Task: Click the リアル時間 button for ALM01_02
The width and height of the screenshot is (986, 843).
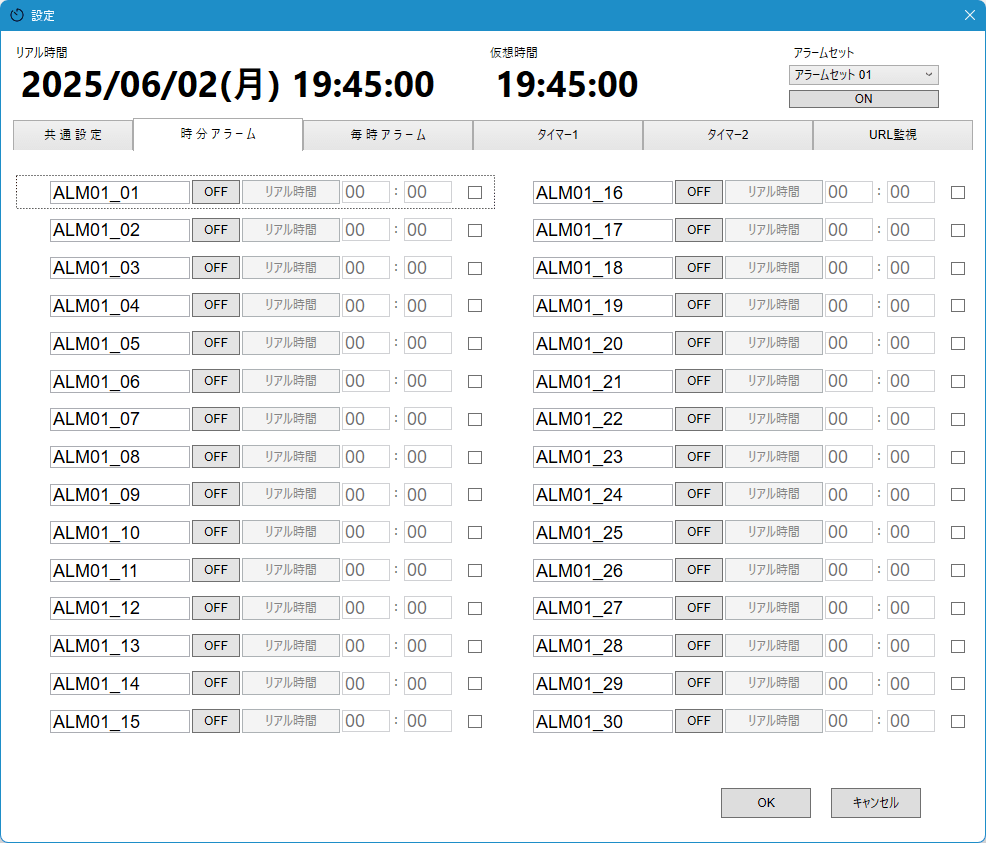Action: (x=290, y=229)
